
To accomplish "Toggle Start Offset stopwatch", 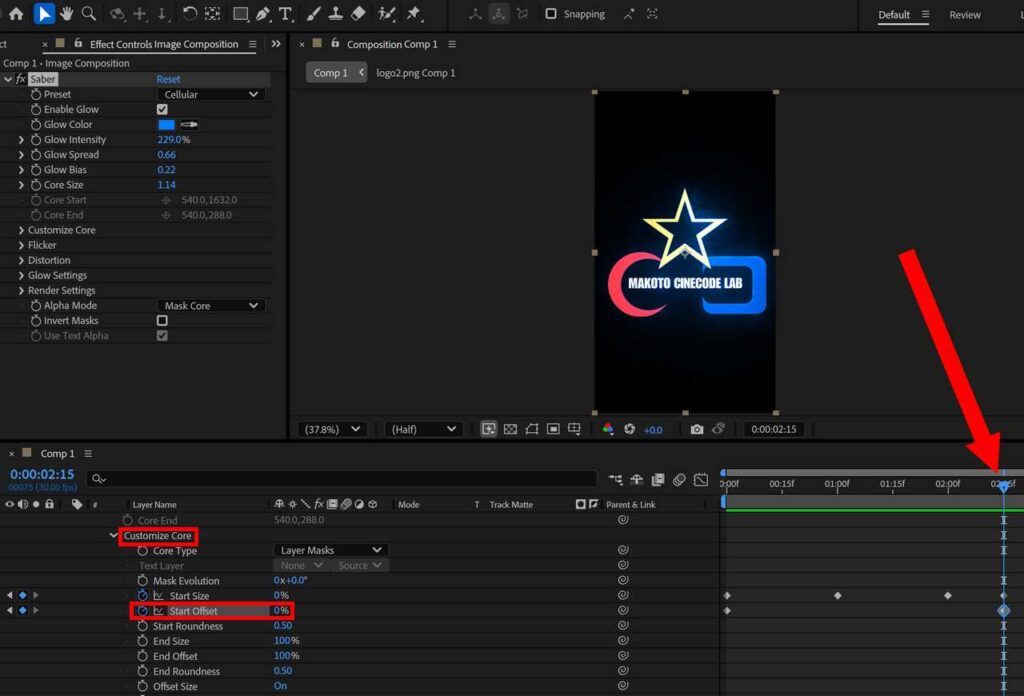I will tap(142, 610).
